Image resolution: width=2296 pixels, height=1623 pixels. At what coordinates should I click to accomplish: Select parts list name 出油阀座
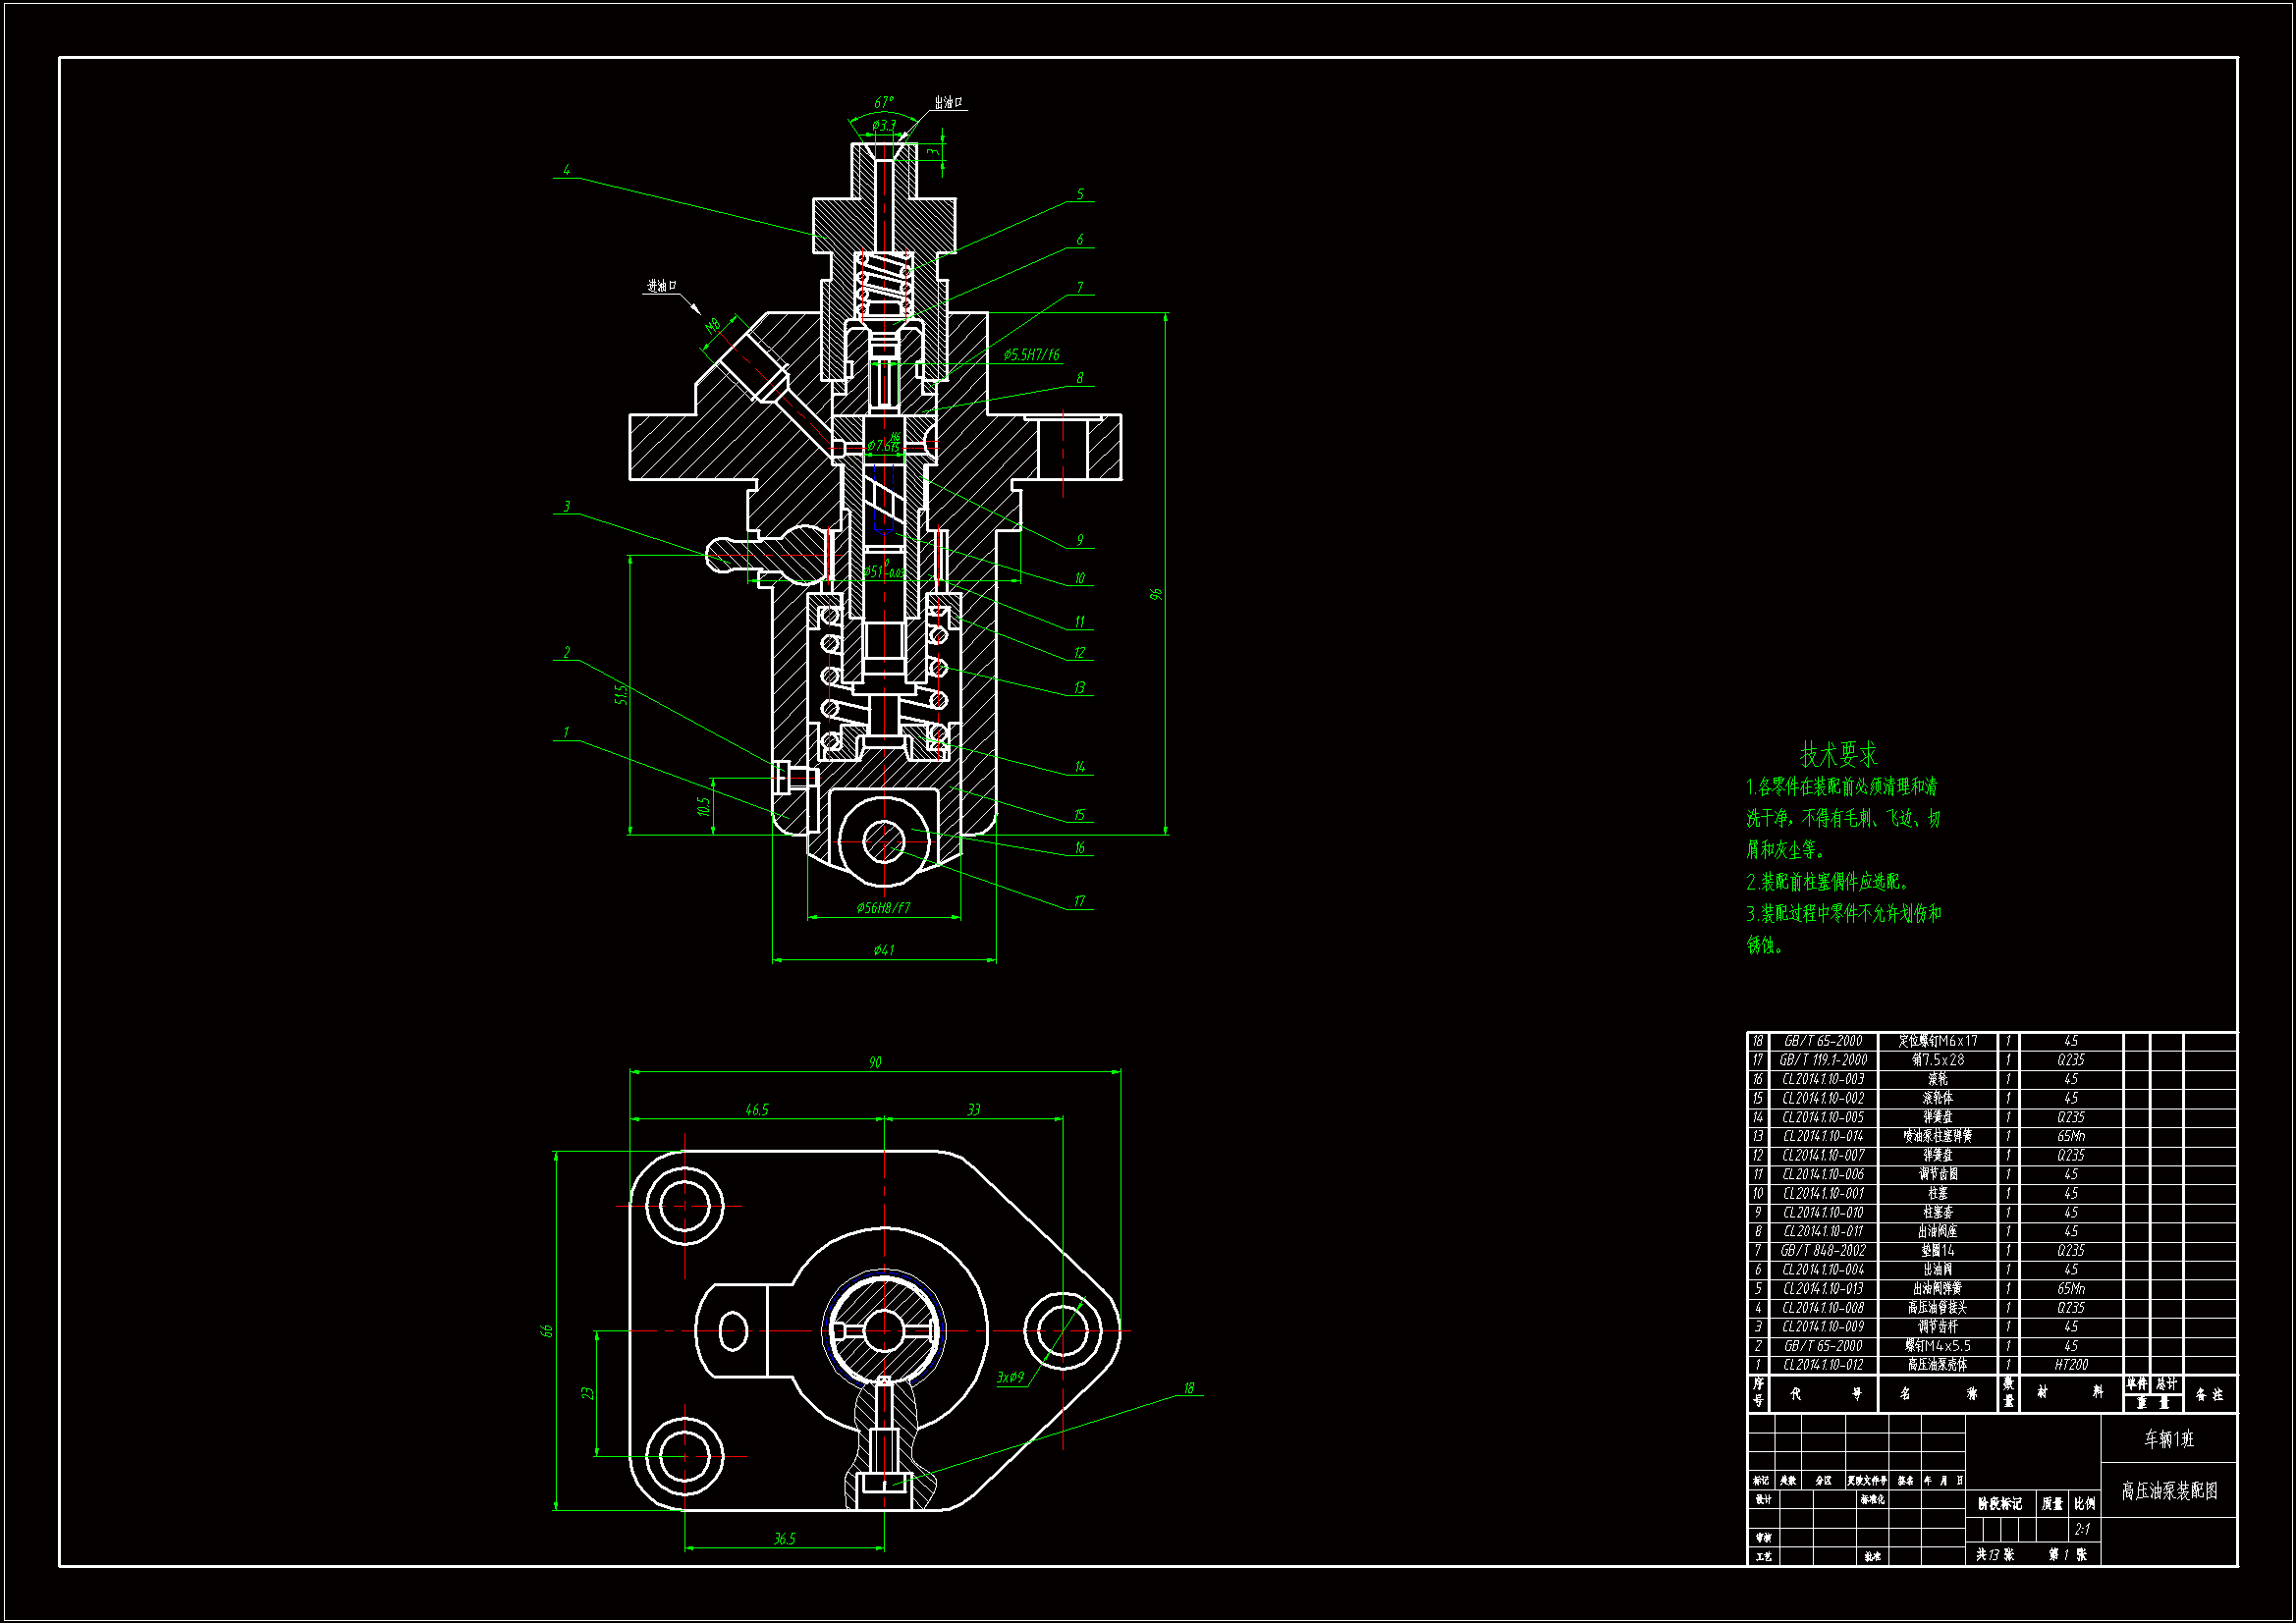(x=1937, y=1231)
